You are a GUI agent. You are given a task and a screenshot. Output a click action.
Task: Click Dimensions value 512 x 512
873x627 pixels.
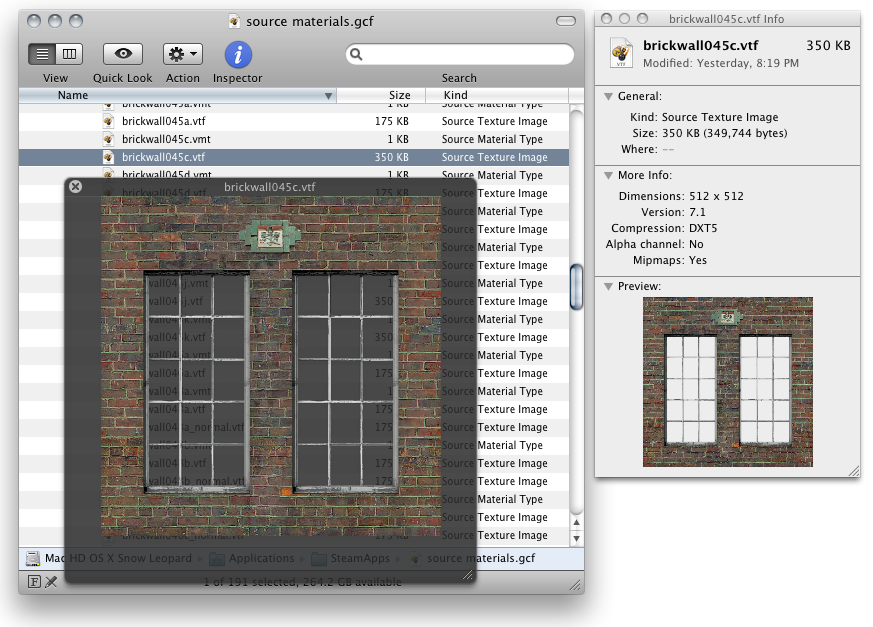[x=717, y=196]
